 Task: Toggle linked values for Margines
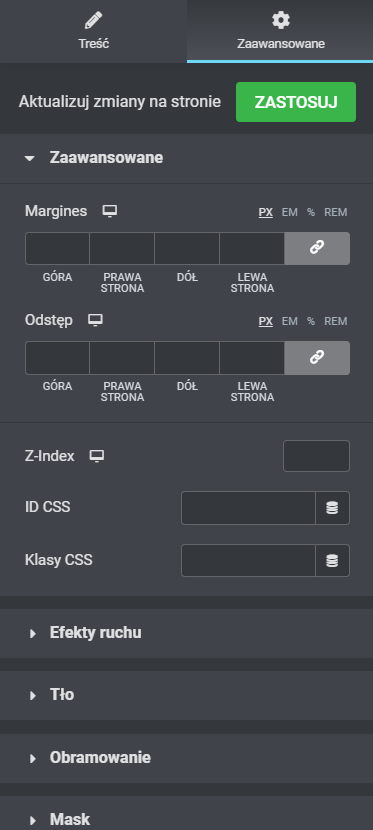coord(317,248)
